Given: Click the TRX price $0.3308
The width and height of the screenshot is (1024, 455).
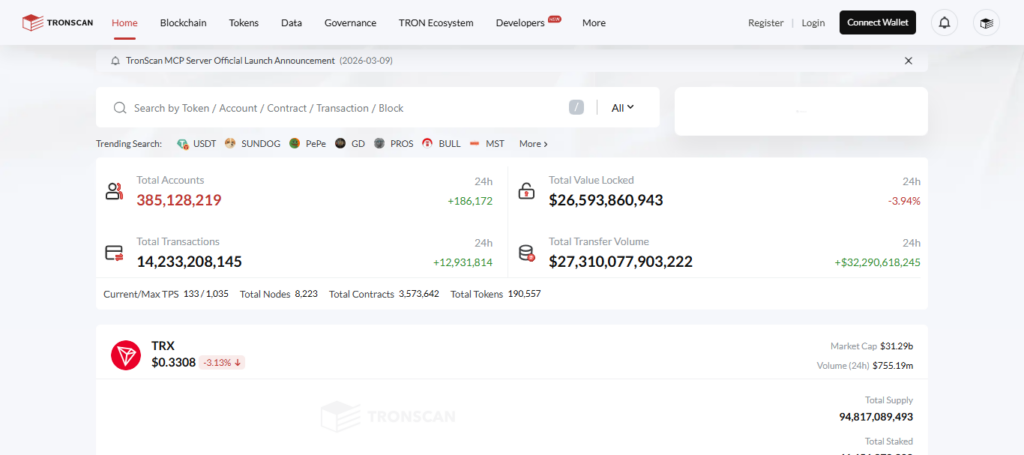Looking at the screenshot, I should click(174, 362).
